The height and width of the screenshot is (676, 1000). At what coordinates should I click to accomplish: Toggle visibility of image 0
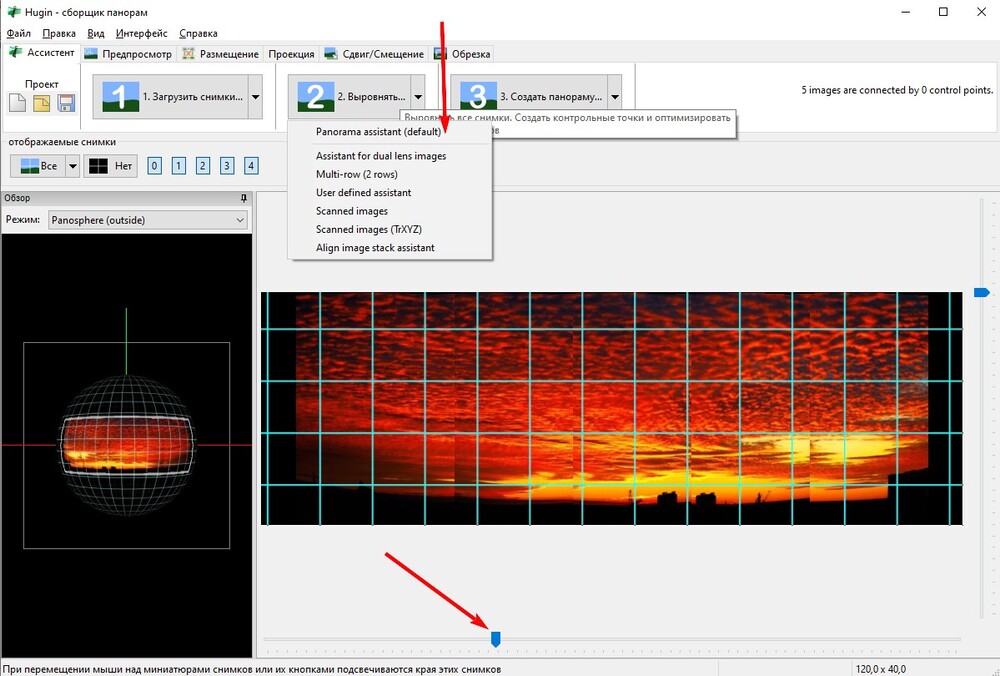pos(154,166)
